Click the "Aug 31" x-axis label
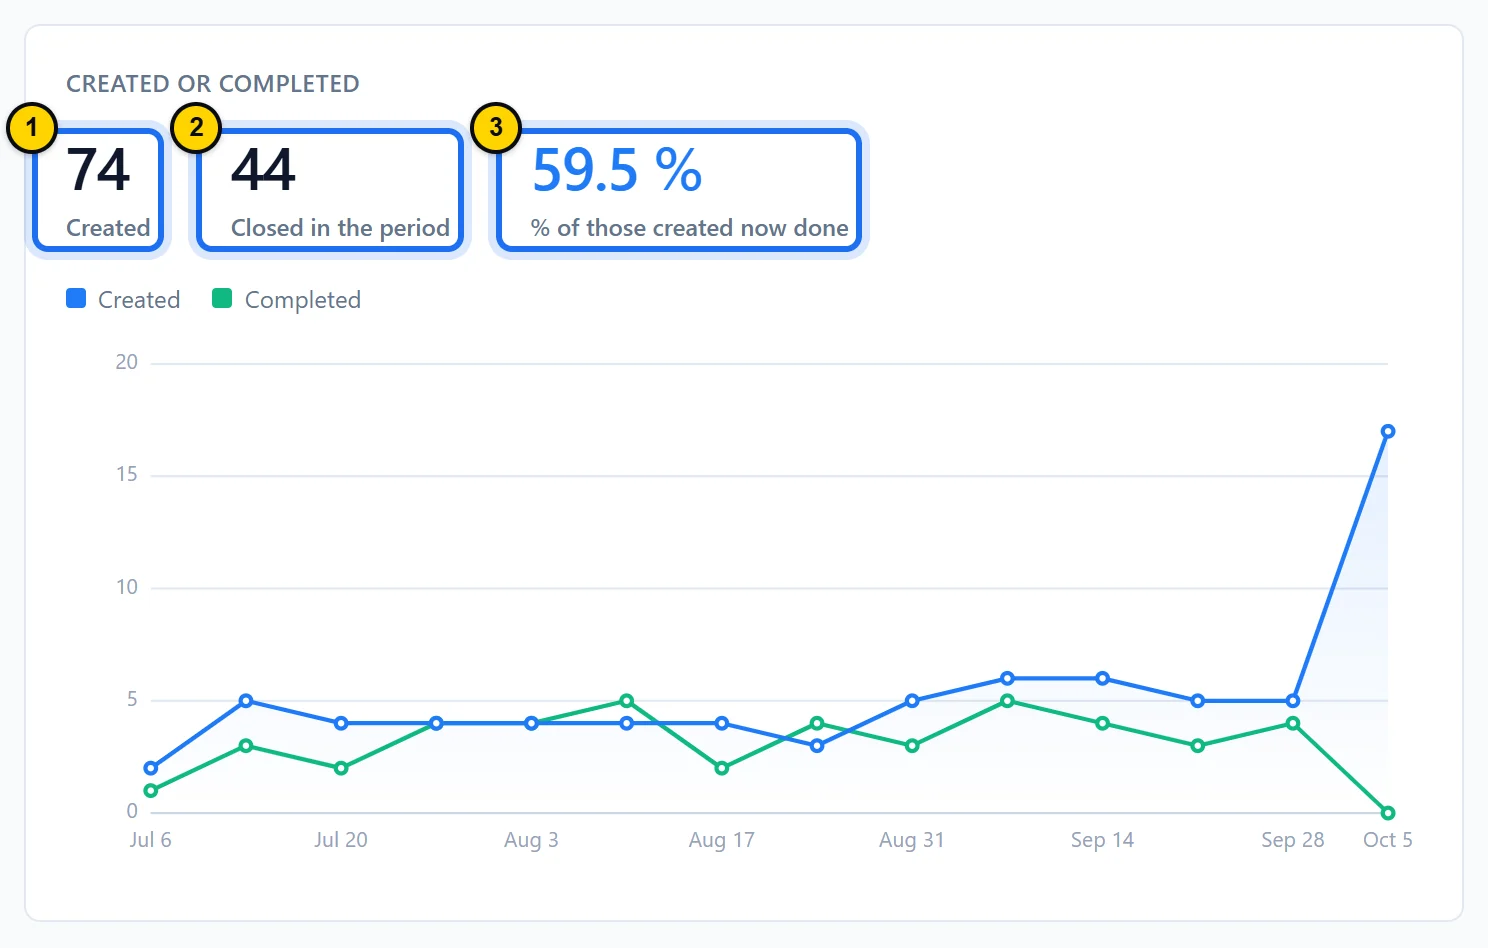This screenshot has height=948, width=1488. (912, 840)
